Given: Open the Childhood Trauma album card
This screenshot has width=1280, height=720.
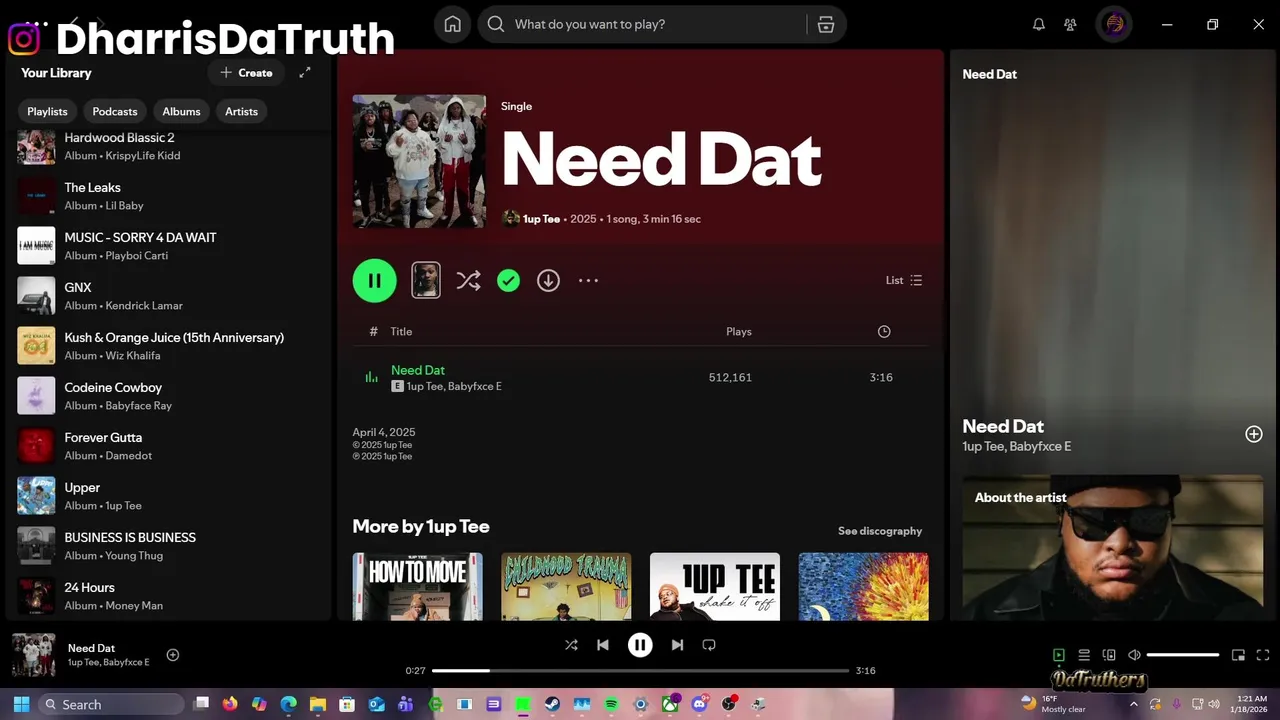Looking at the screenshot, I should tap(566, 587).
